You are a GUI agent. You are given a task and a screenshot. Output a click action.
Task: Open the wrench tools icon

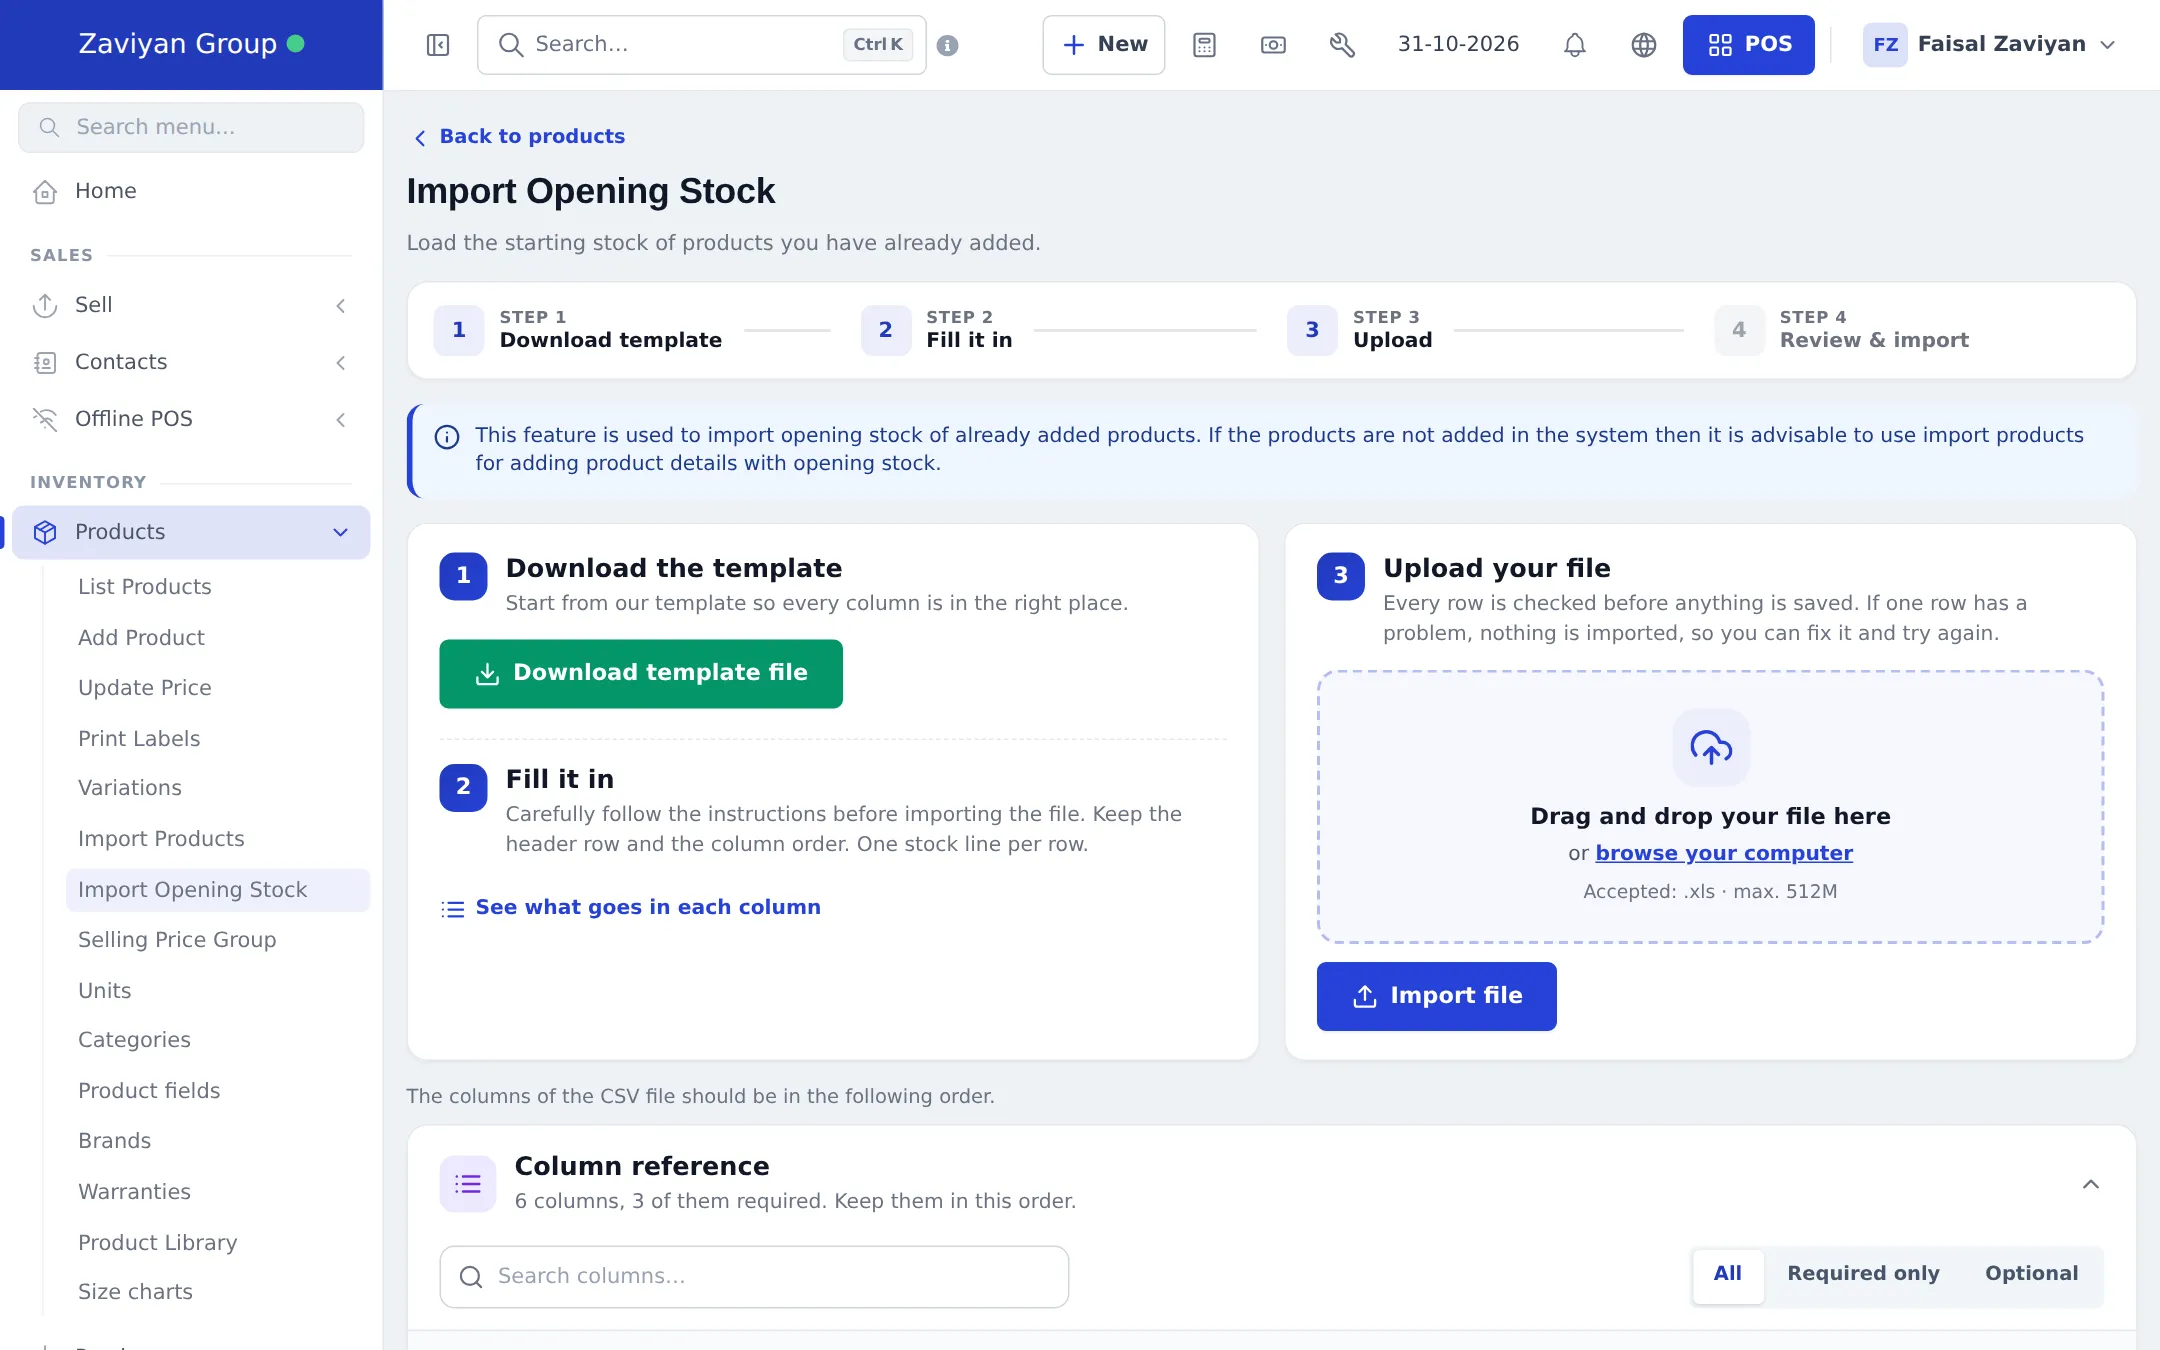pos(1342,45)
